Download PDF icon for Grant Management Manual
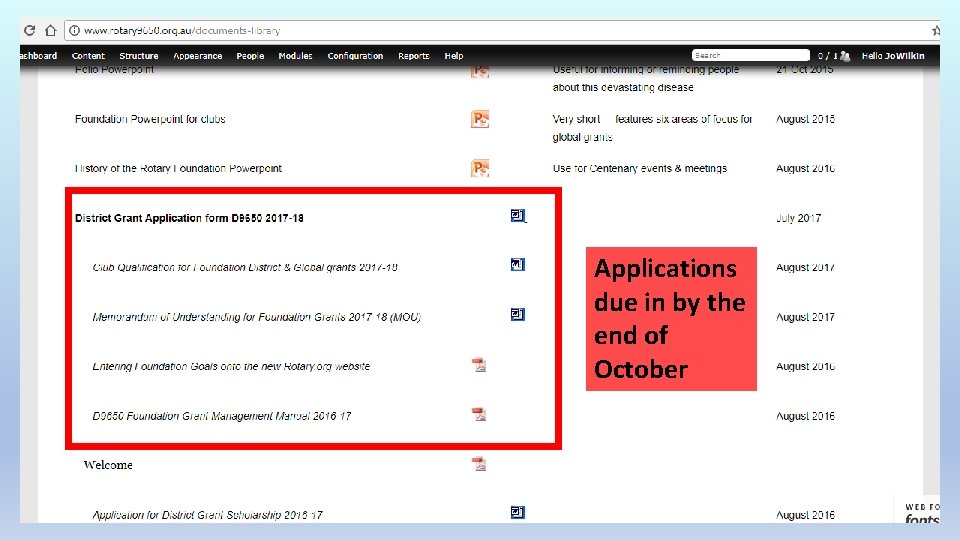The height and width of the screenshot is (540, 960). pyautogui.click(x=479, y=414)
